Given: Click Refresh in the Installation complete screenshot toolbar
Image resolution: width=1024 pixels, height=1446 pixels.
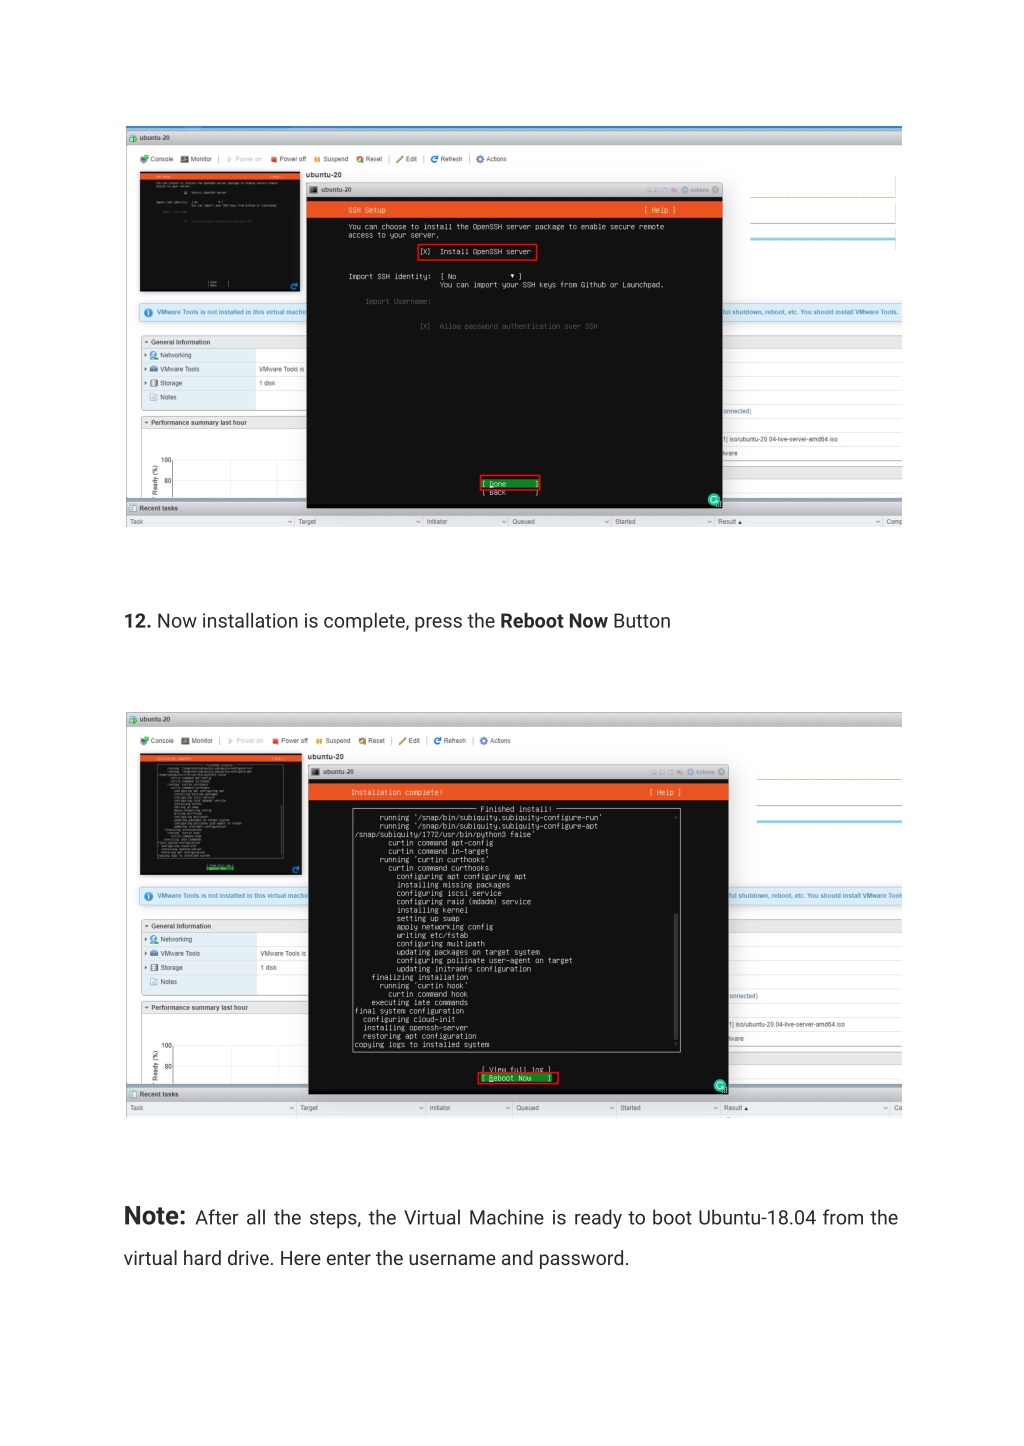Looking at the screenshot, I should 450,741.
